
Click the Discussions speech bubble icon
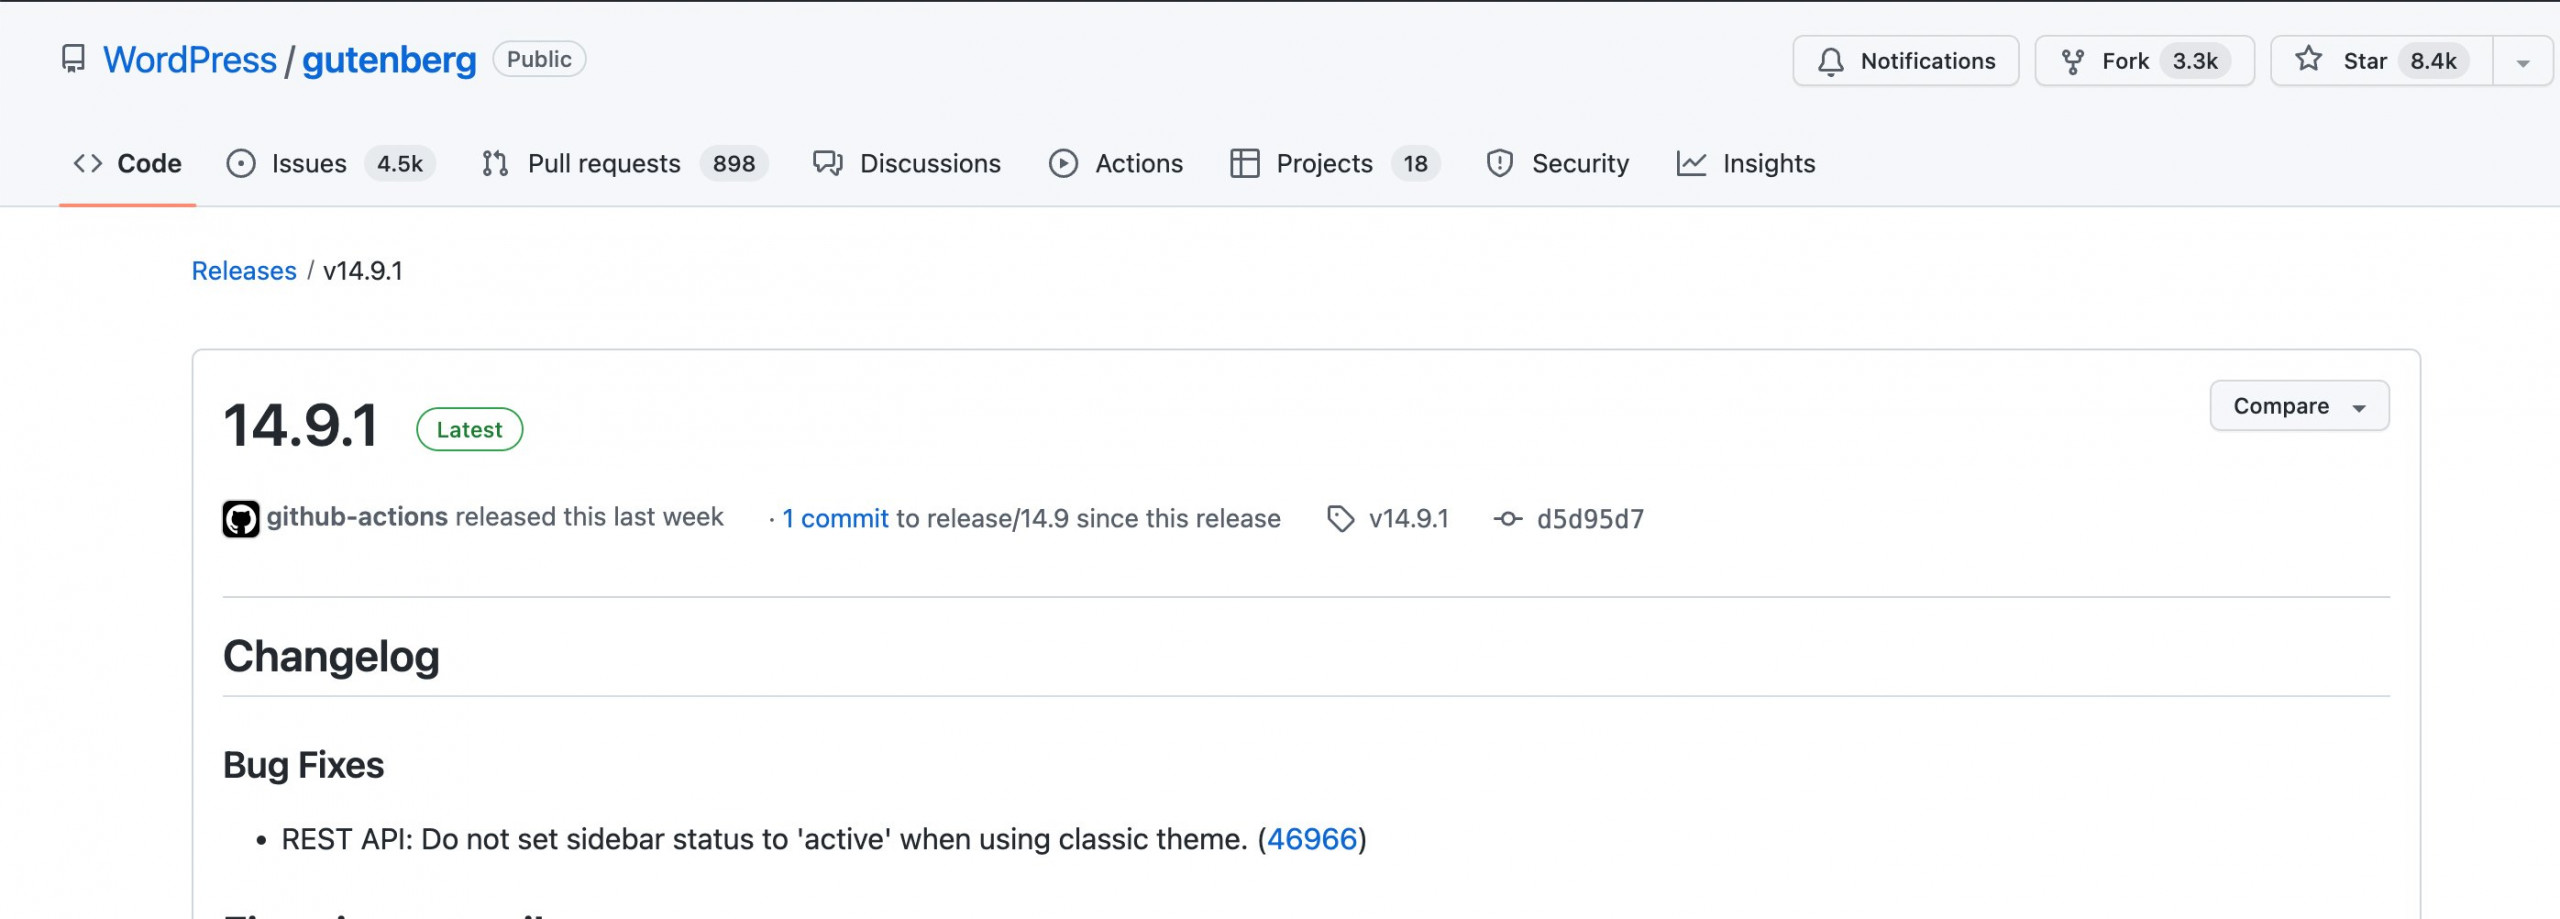(x=828, y=163)
